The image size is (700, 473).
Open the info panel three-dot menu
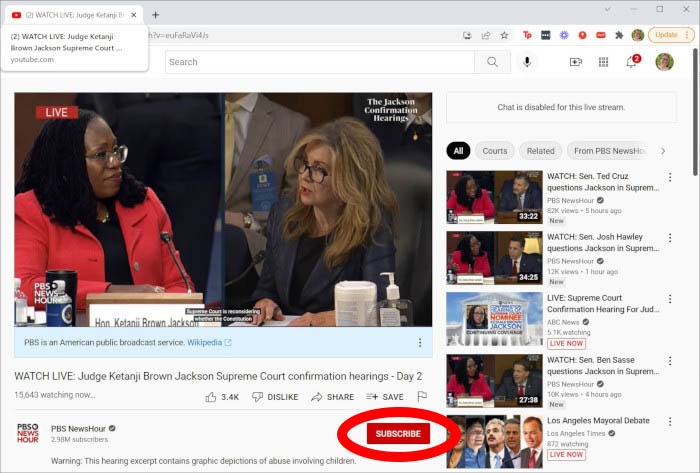(417, 342)
